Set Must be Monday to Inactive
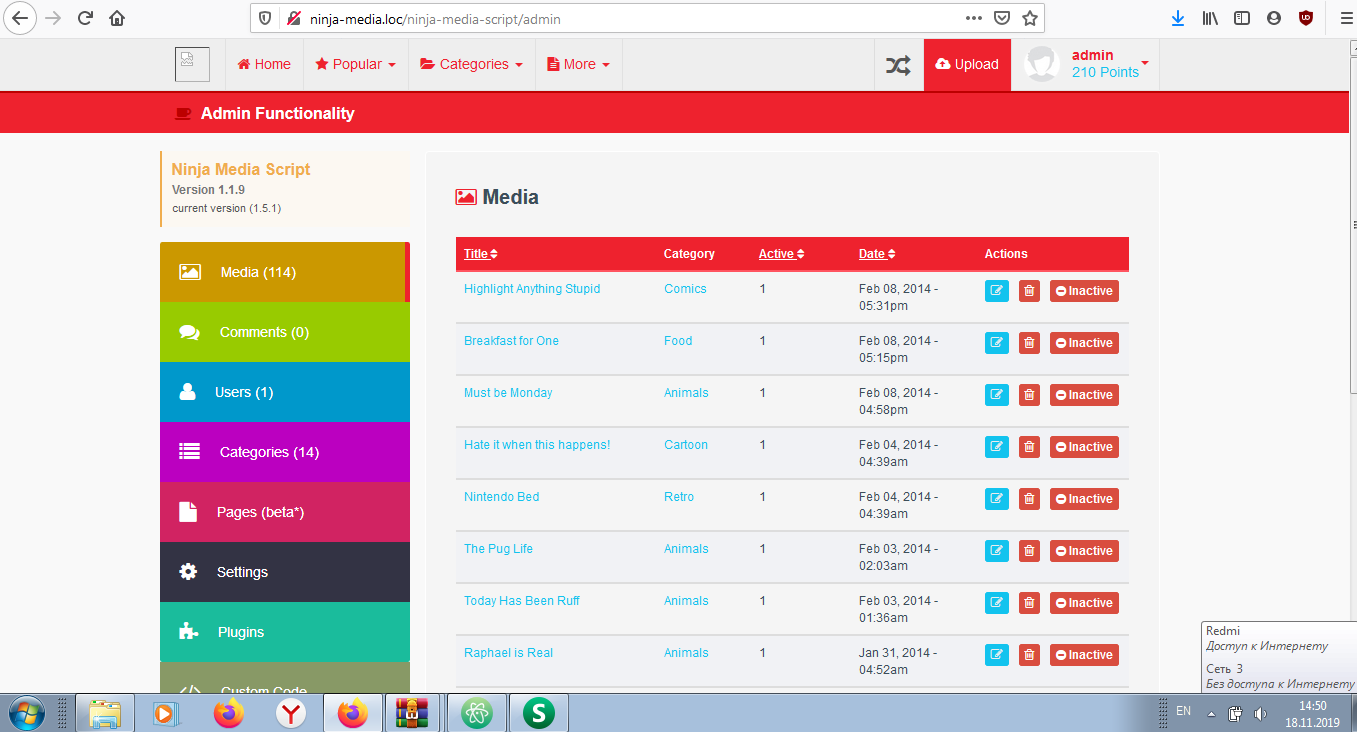 (x=1084, y=395)
